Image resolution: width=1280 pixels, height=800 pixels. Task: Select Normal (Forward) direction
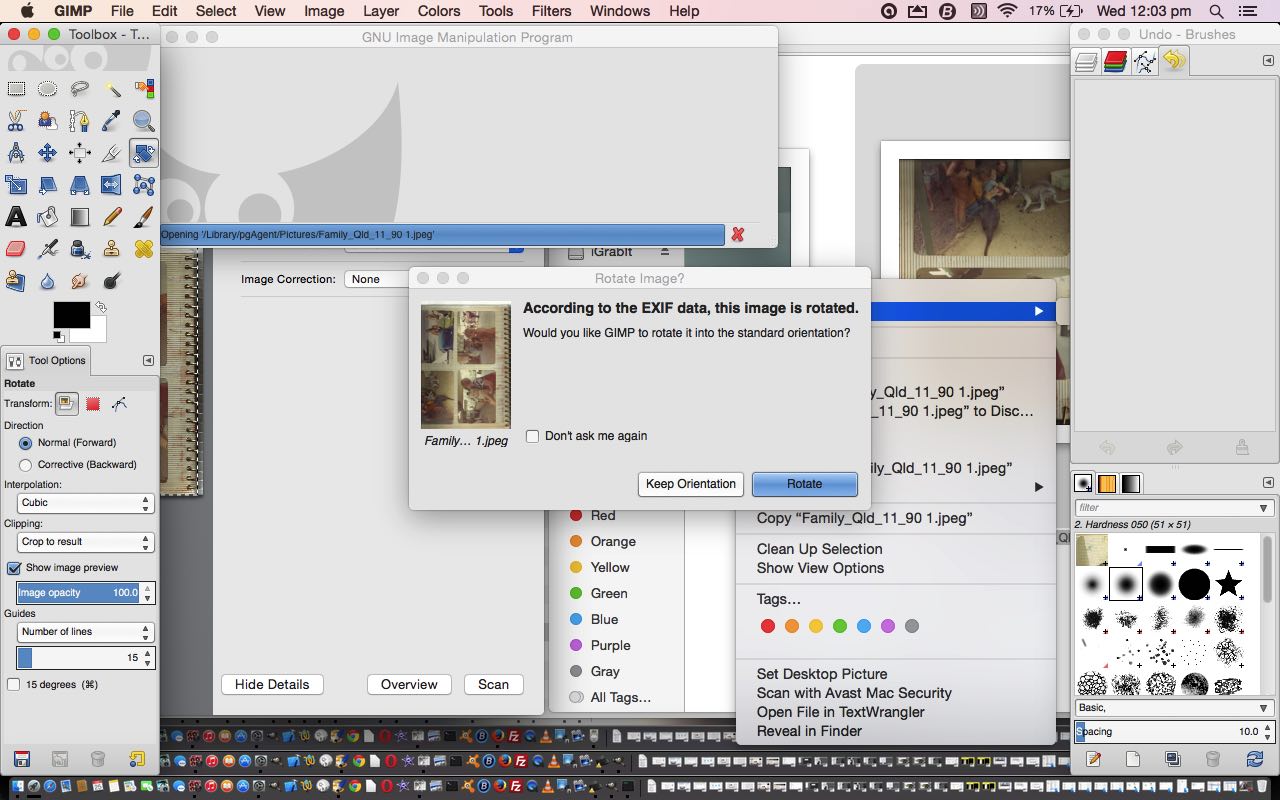[x=26, y=442]
